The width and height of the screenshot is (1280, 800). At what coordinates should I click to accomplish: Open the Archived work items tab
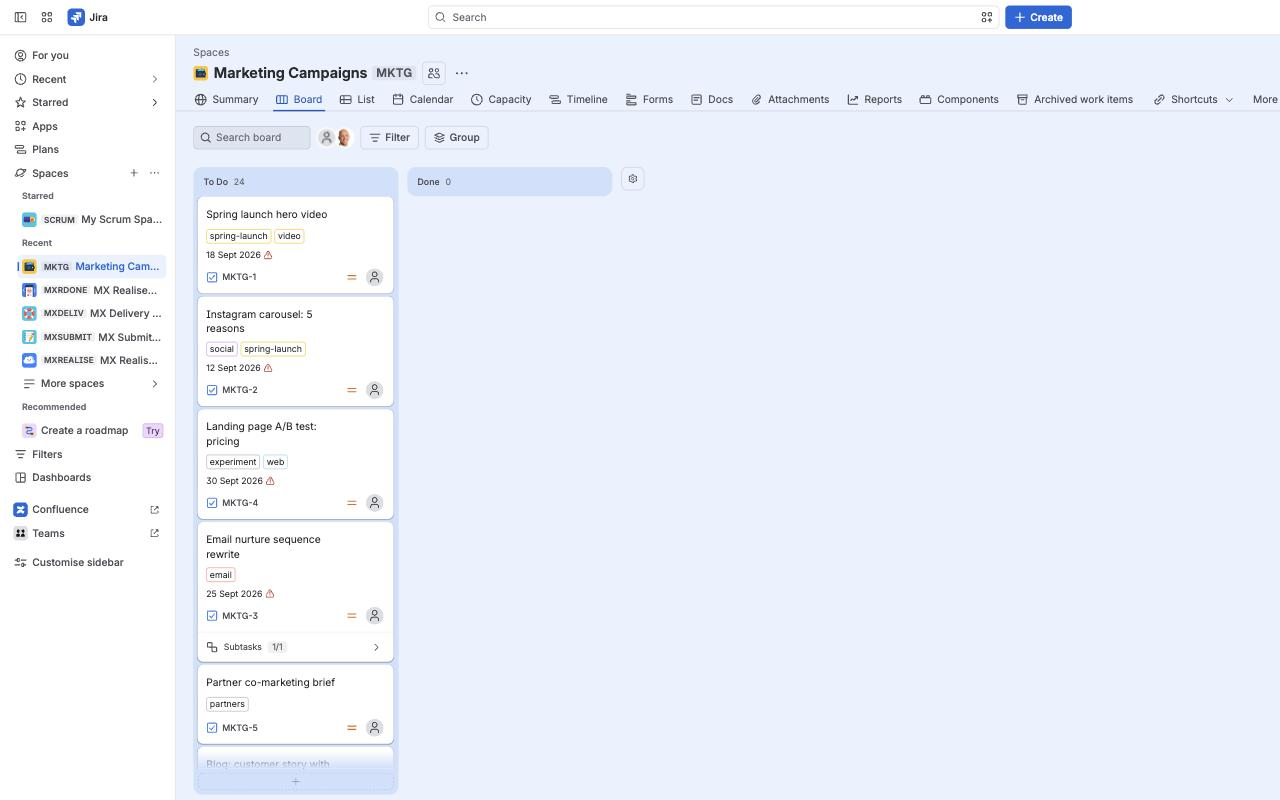[x=1075, y=99]
